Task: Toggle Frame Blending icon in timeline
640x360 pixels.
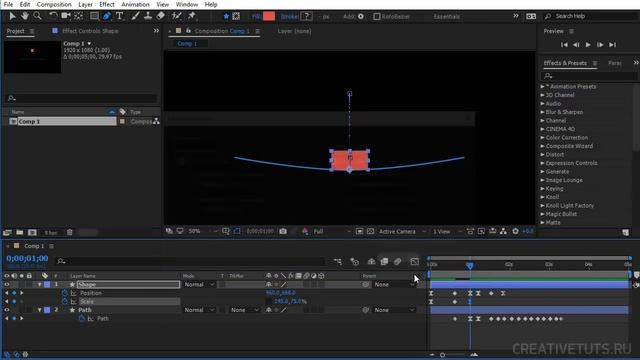Action: tap(384, 262)
